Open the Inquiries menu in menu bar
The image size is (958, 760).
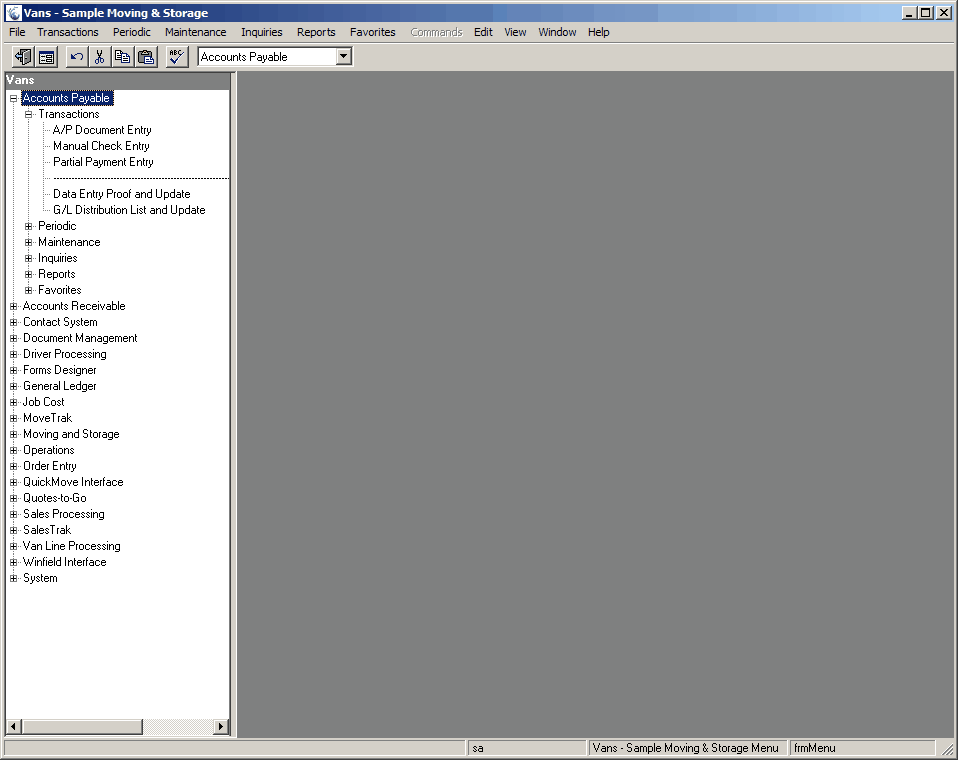(x=261, y=32)
